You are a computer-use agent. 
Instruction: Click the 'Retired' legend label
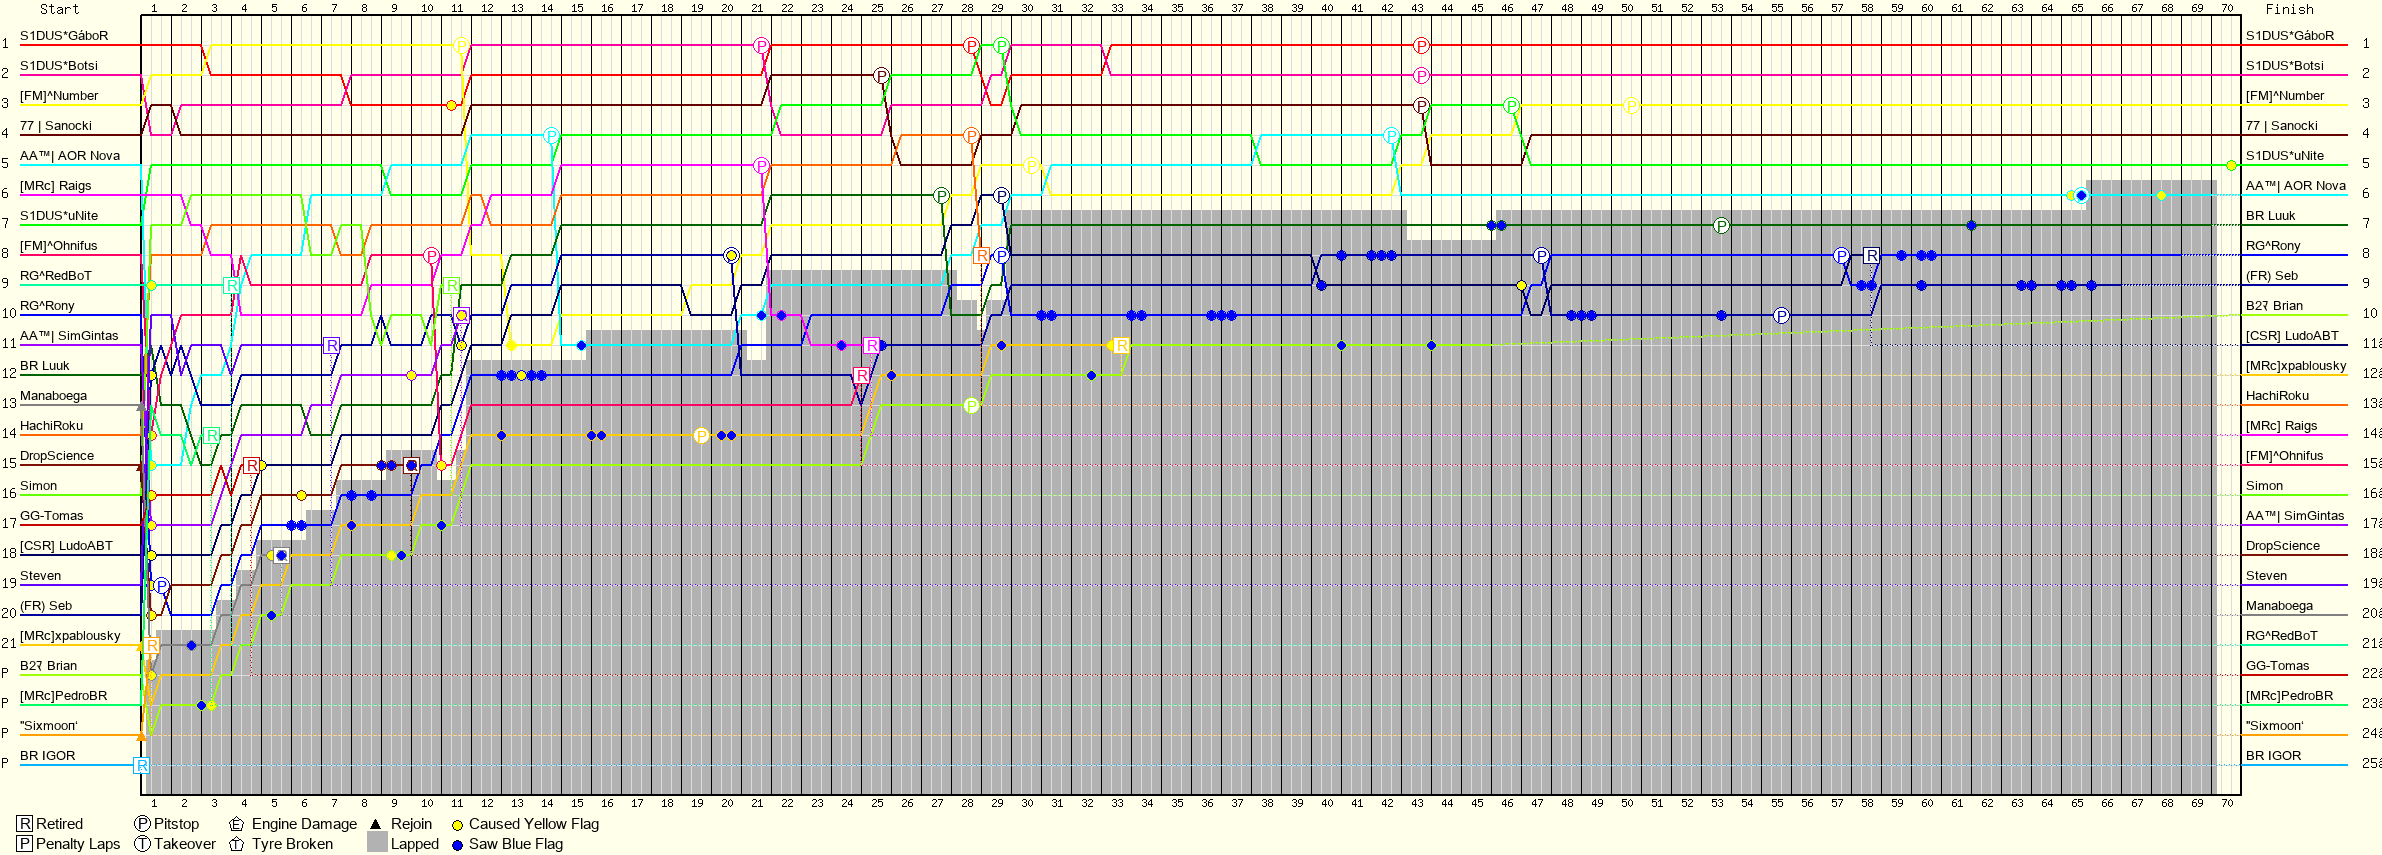[60, 824]
